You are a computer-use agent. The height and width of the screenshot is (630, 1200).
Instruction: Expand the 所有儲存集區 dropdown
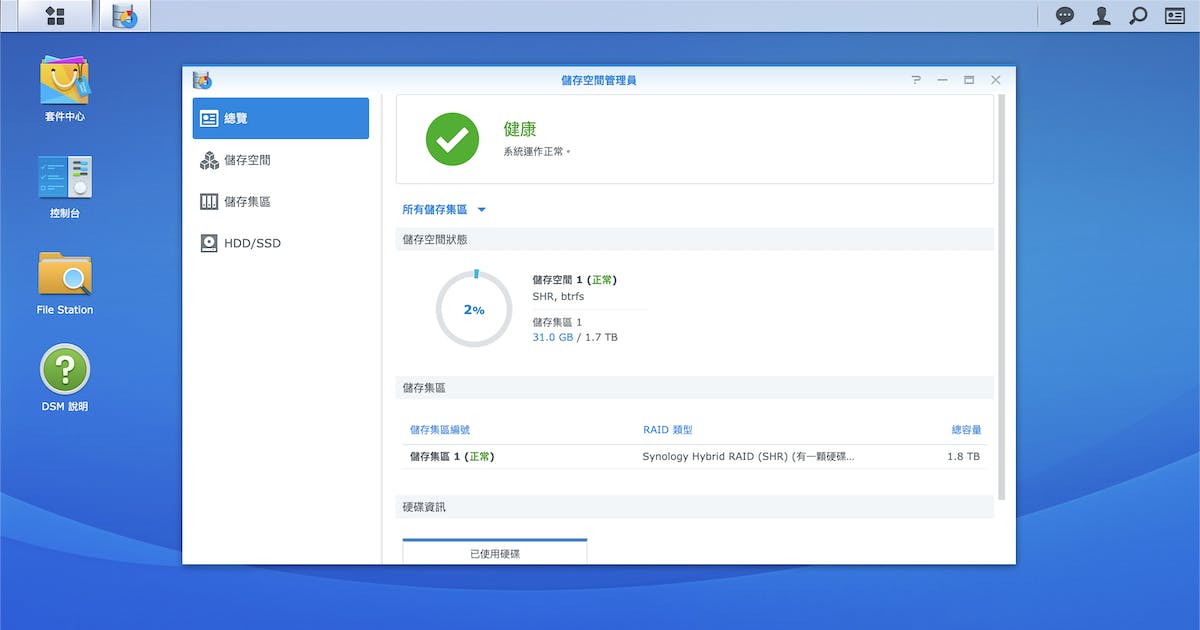coord(444,210)
